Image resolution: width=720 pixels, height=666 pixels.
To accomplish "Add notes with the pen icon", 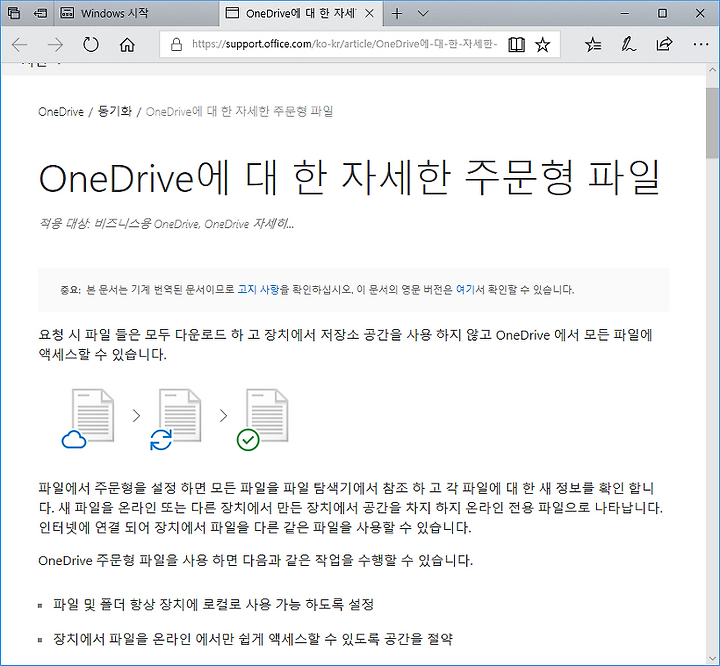I will 628,45.
